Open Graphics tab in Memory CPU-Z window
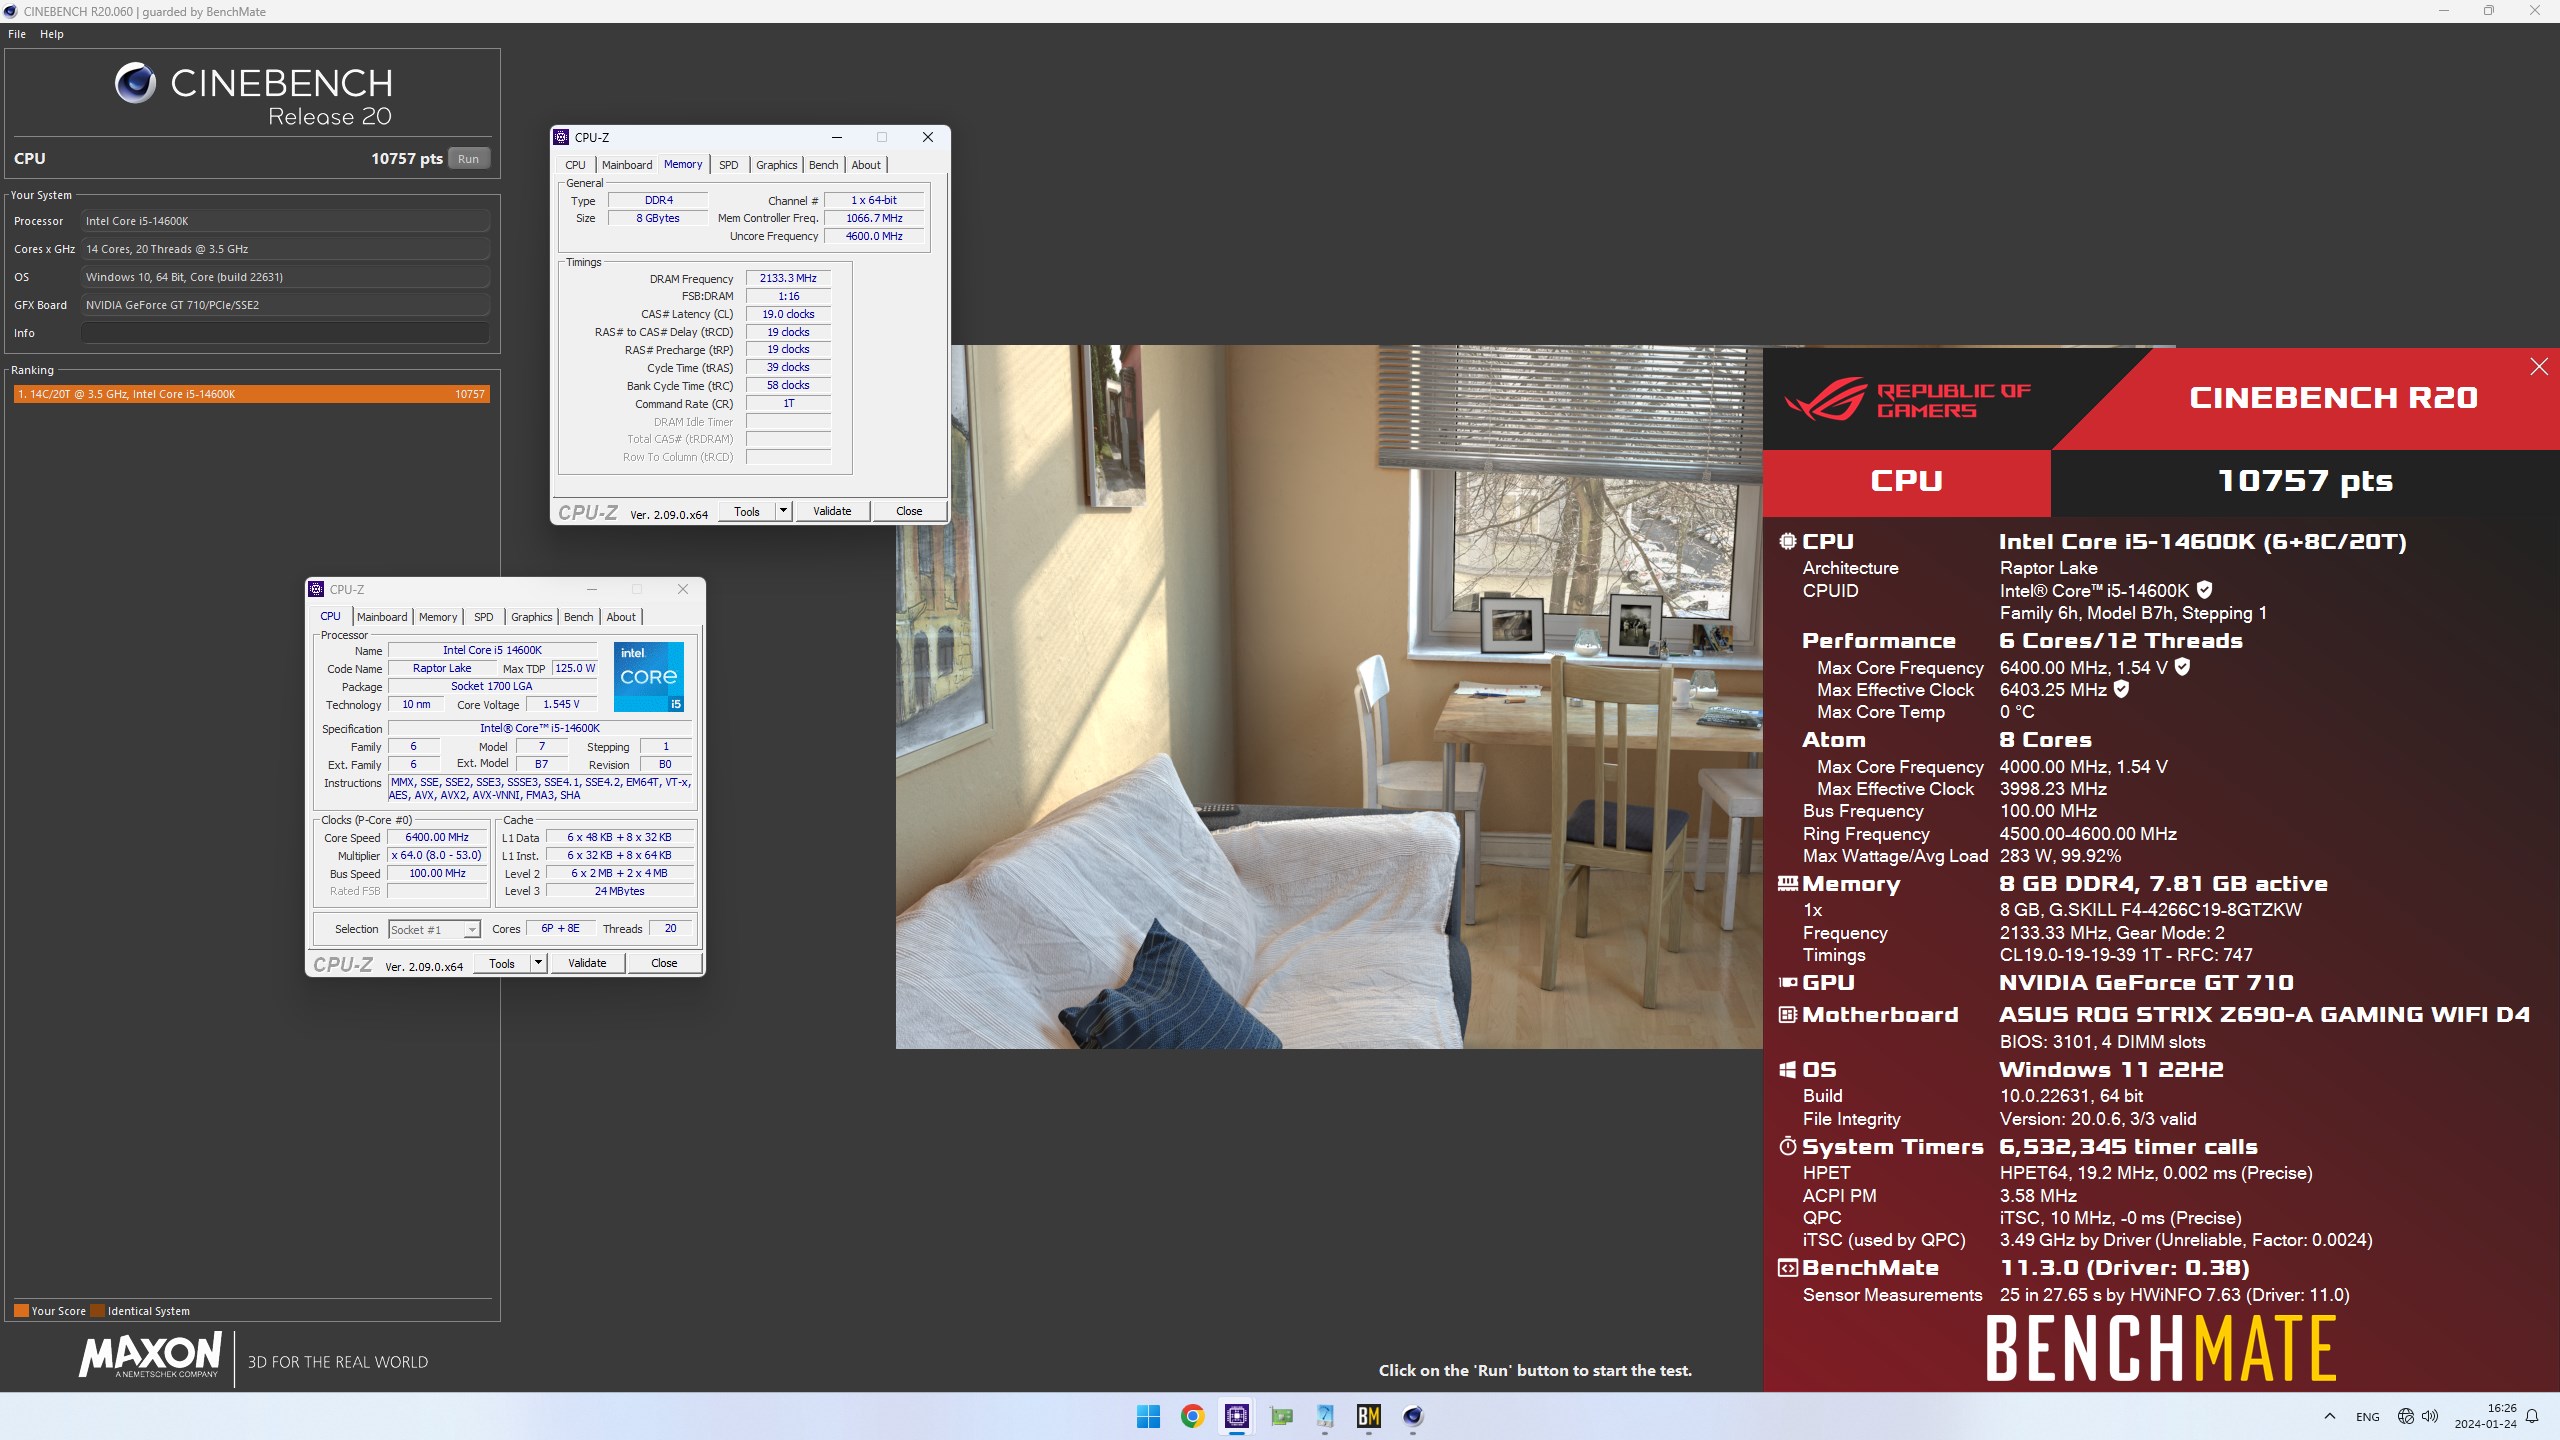The image size is (2560, 1440). coord(777,165)
